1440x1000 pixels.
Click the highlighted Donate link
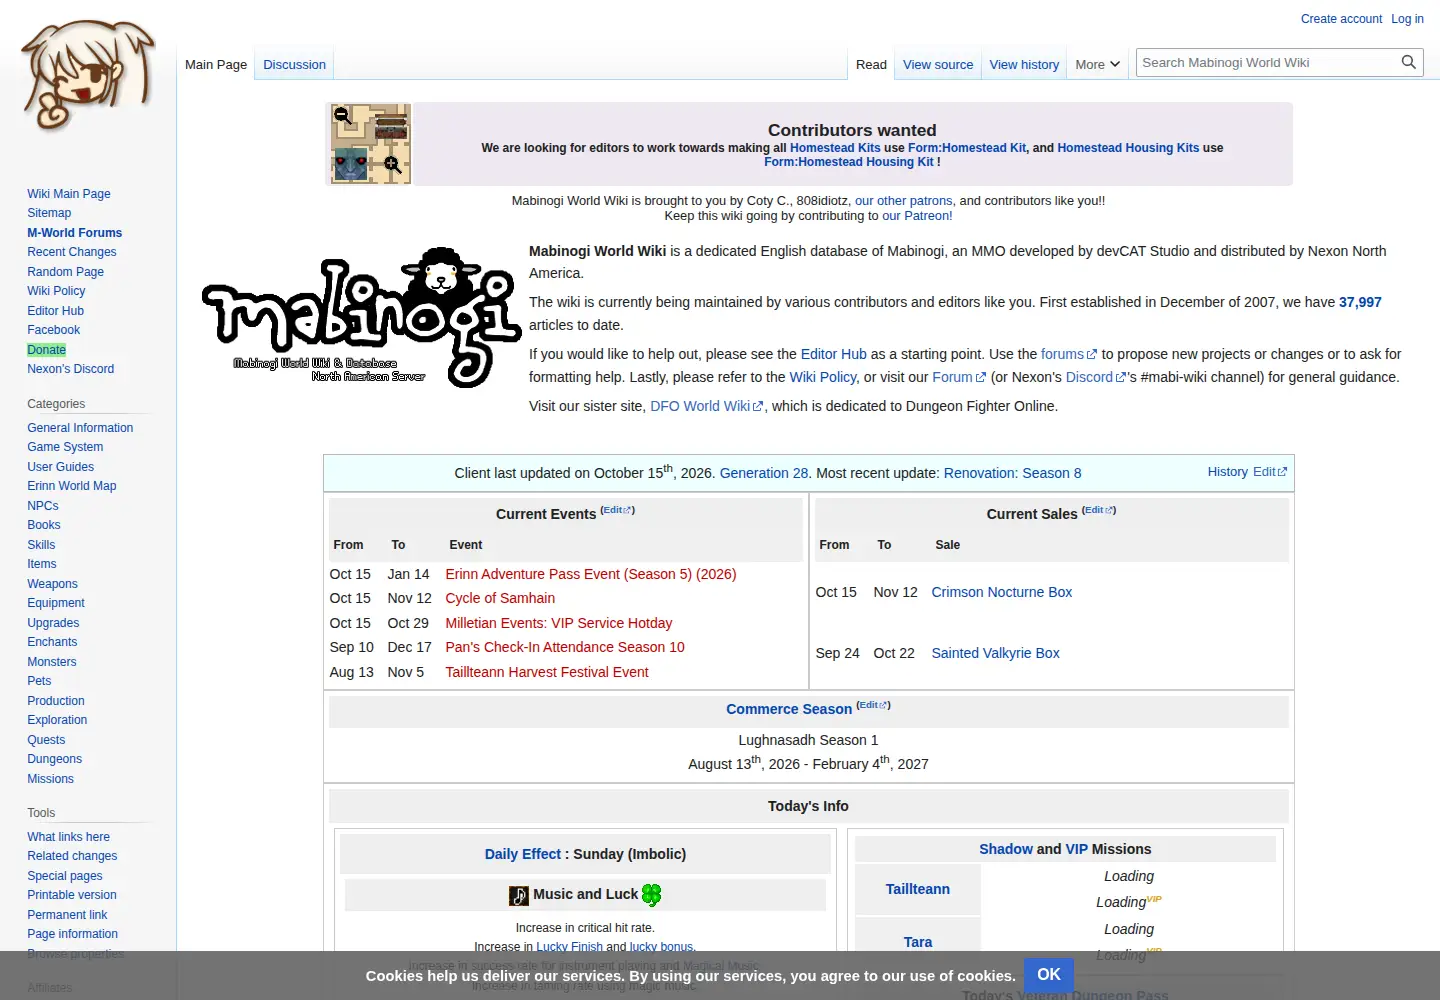point(47,350)
